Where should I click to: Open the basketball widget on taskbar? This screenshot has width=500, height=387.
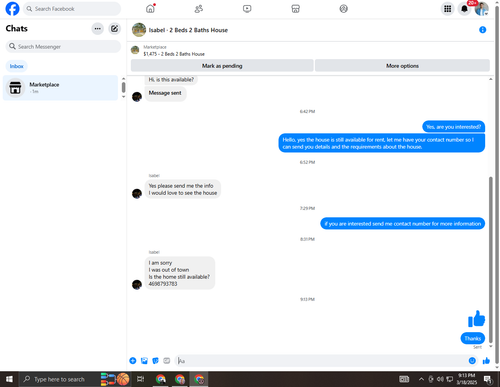point(123,379)
